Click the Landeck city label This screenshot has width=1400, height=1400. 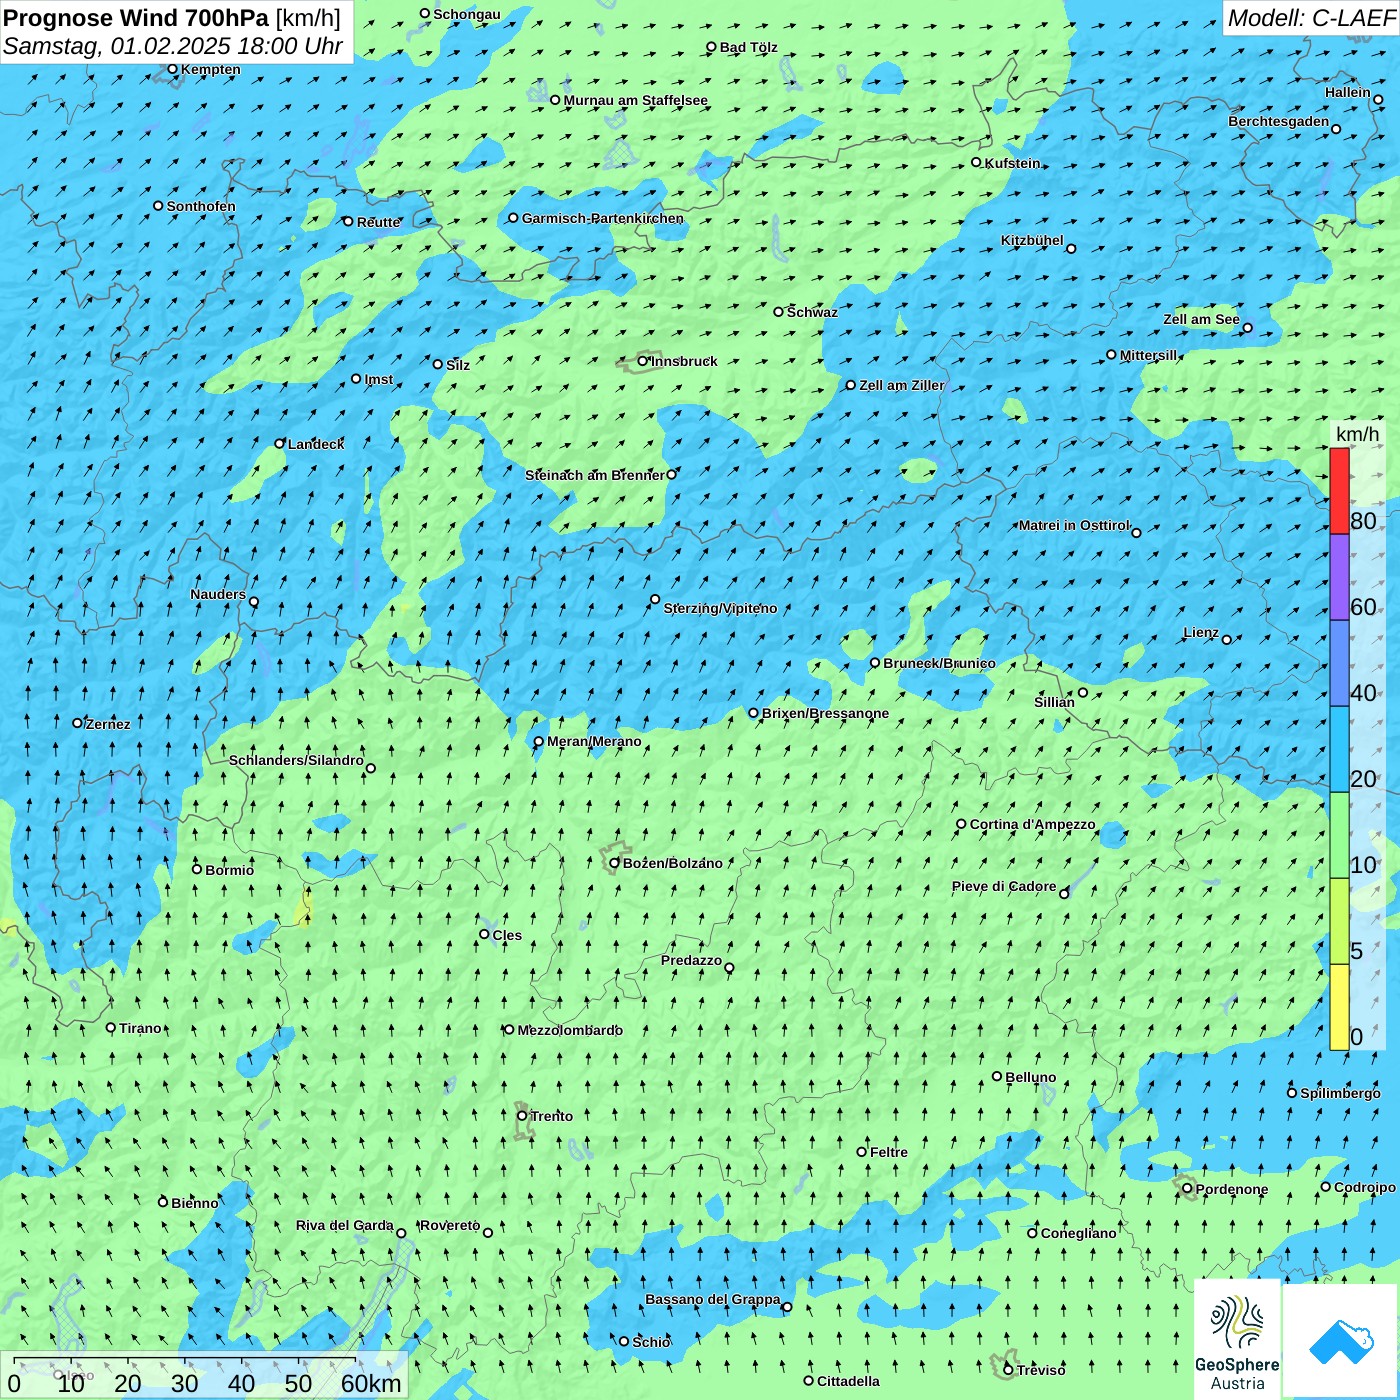(x=316, y=444)
